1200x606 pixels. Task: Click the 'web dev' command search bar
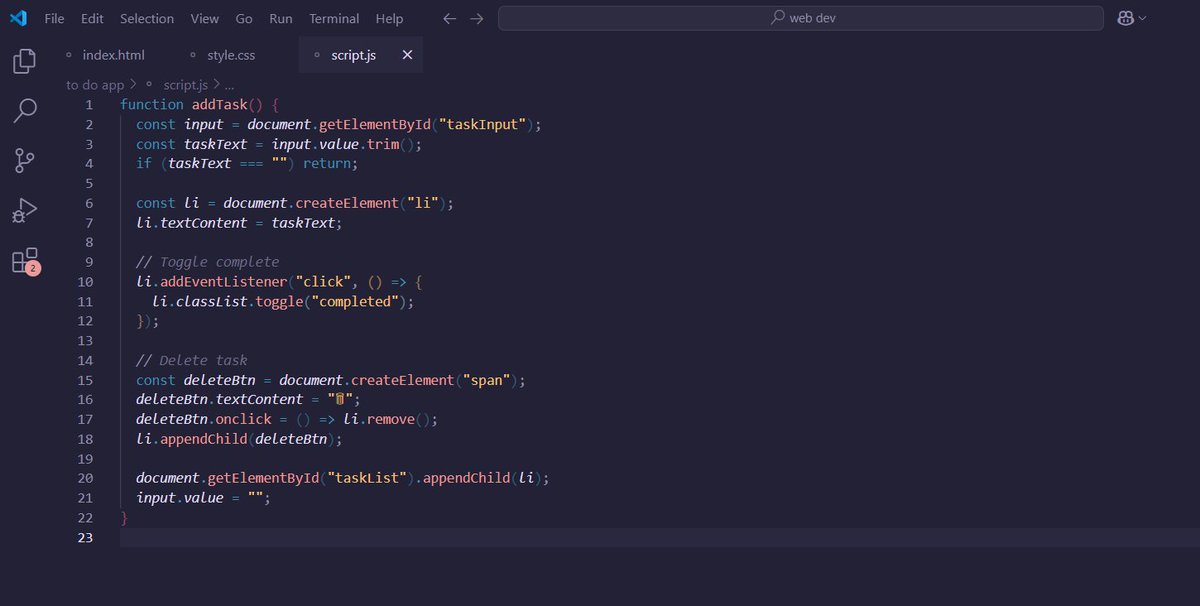click(800, 17)
